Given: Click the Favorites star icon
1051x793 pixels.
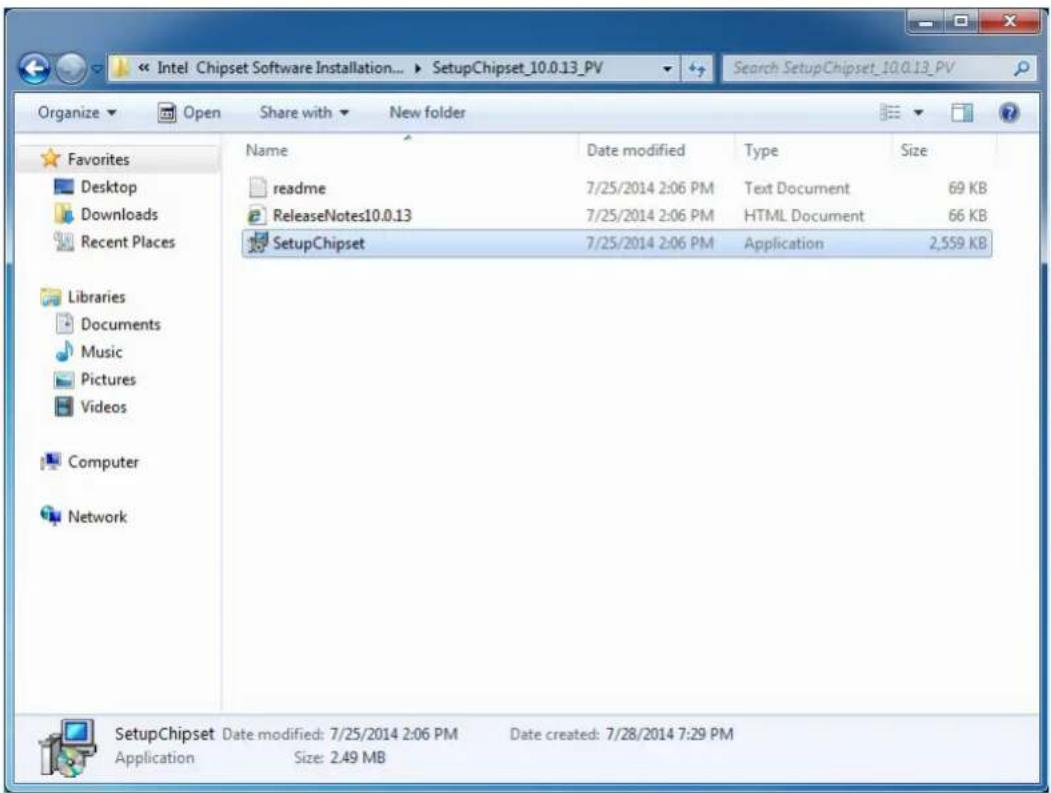Looking at the screenshot, I should (x=51, y=159).
